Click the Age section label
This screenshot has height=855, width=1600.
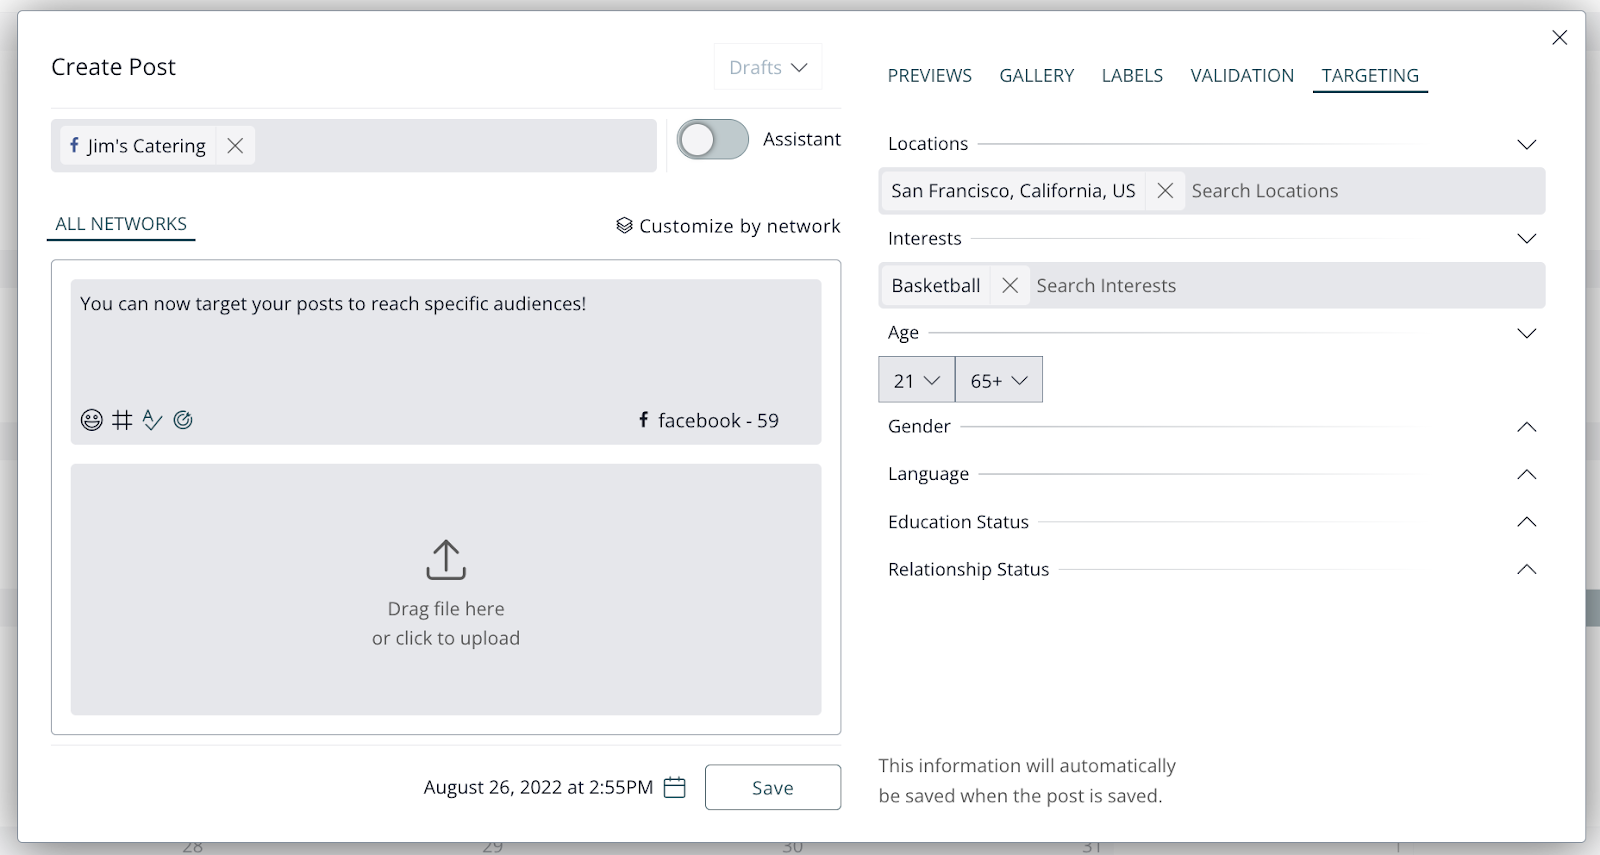(x=903, y=333)
